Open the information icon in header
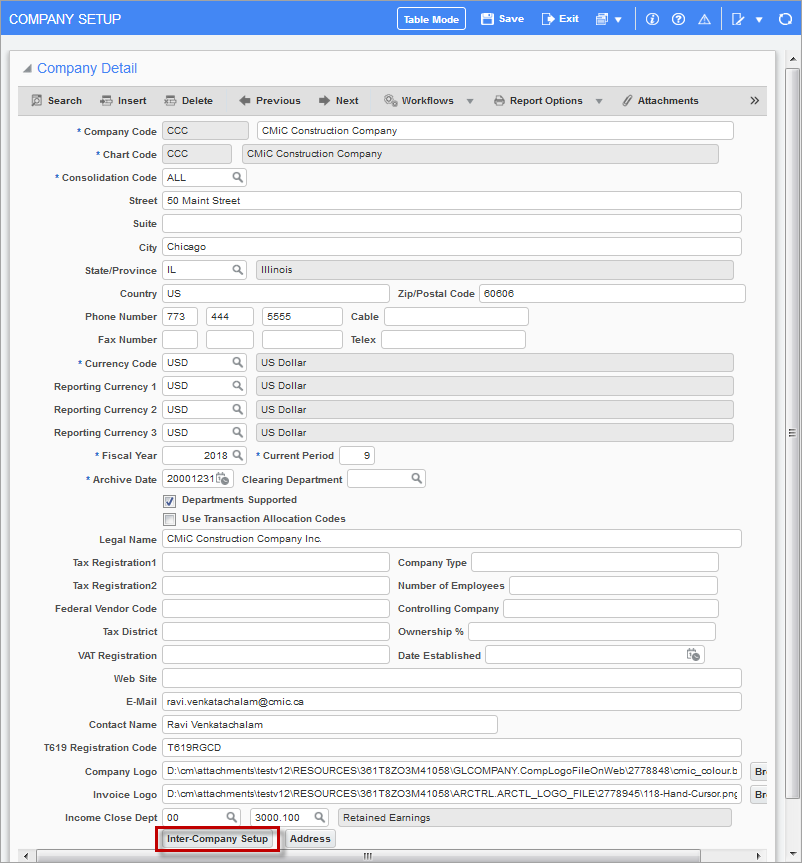Viewport: 802px width, 863px height. point(652,19)
